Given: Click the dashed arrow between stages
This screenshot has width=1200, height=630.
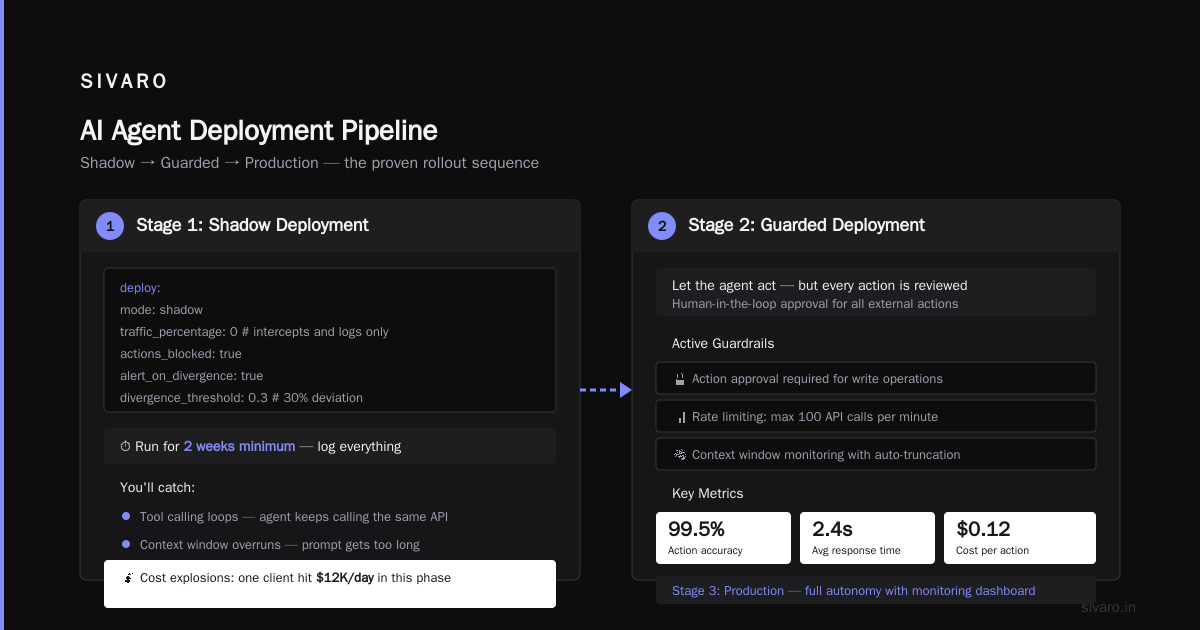Looking at the screenshot, I should click(x=606, y=390).
